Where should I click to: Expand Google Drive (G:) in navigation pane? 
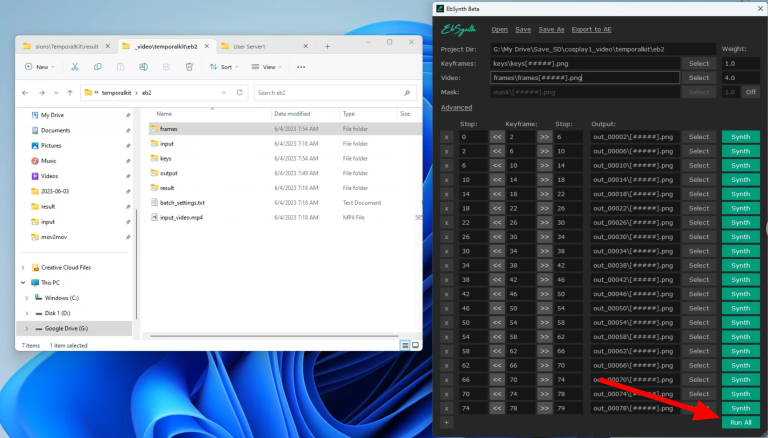27,328
